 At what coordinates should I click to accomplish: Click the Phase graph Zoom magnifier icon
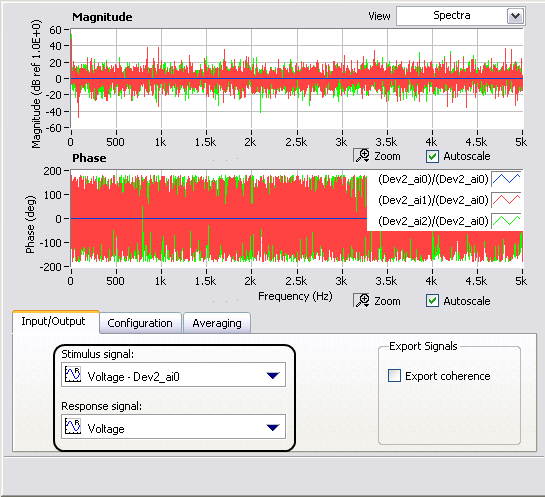coord(361,300)
